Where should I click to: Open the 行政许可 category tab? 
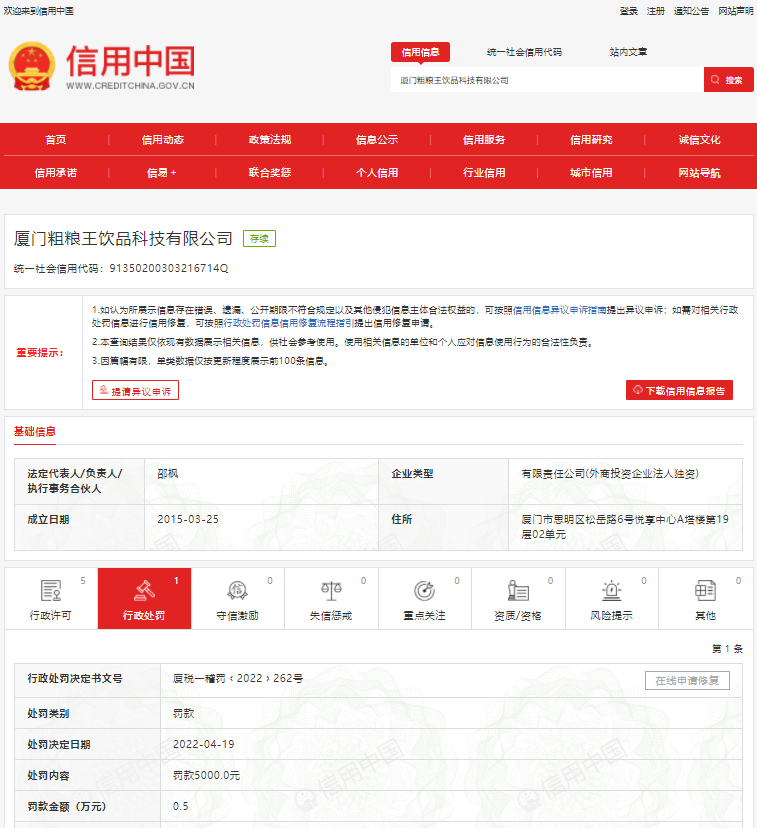pyautogui.click(x=51, y=599)
